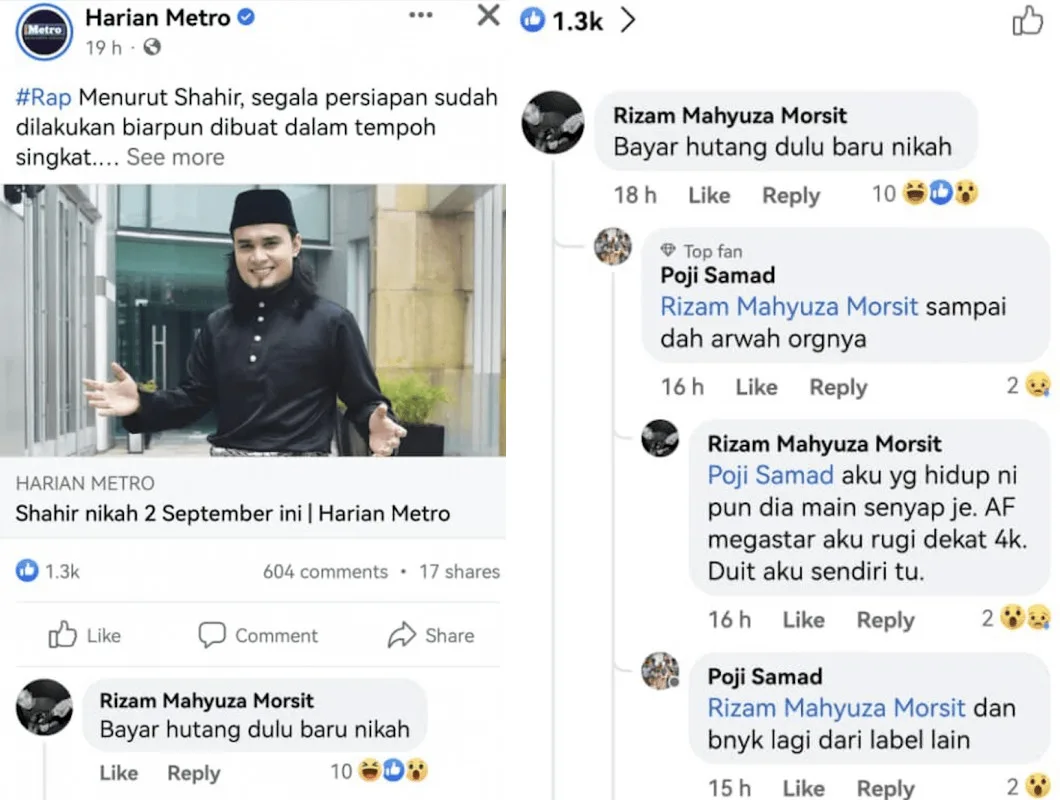Click thumbs-up outline icon at top right

pyautogui.click(x=1027, y=21)
